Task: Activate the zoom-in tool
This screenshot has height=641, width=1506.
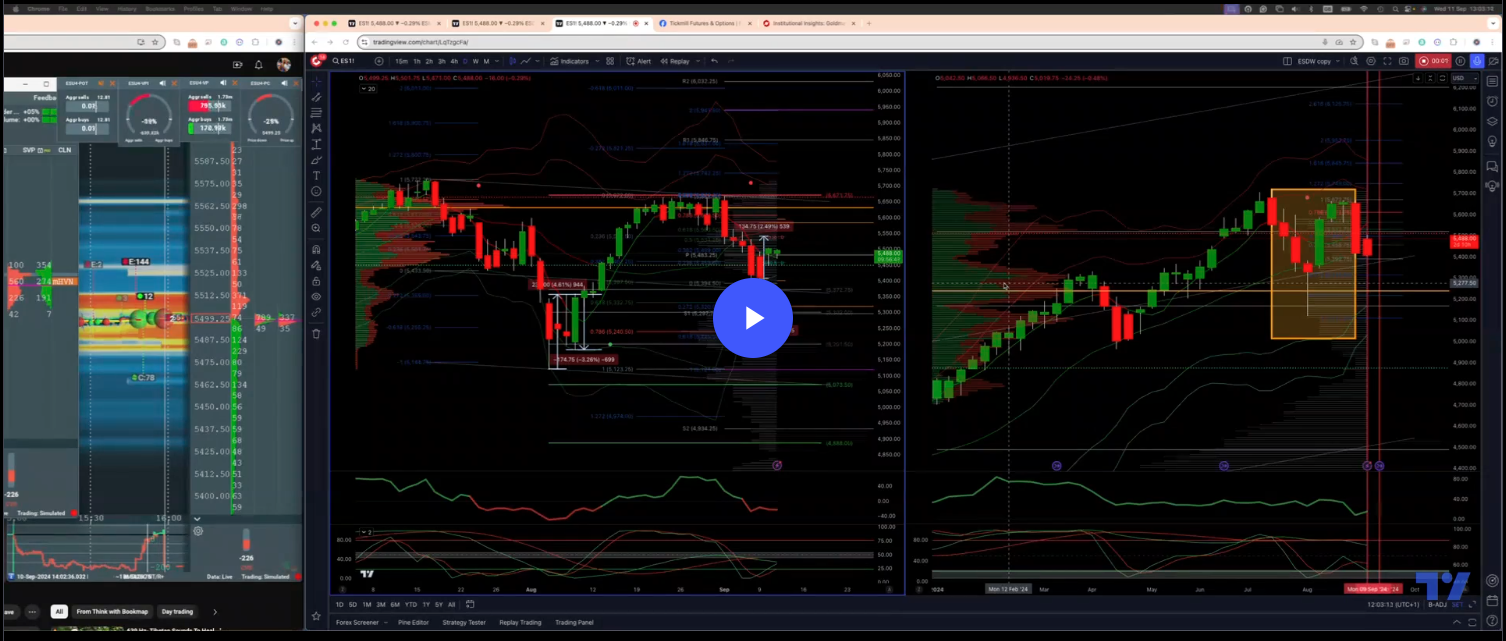Action: coord(316,228)
